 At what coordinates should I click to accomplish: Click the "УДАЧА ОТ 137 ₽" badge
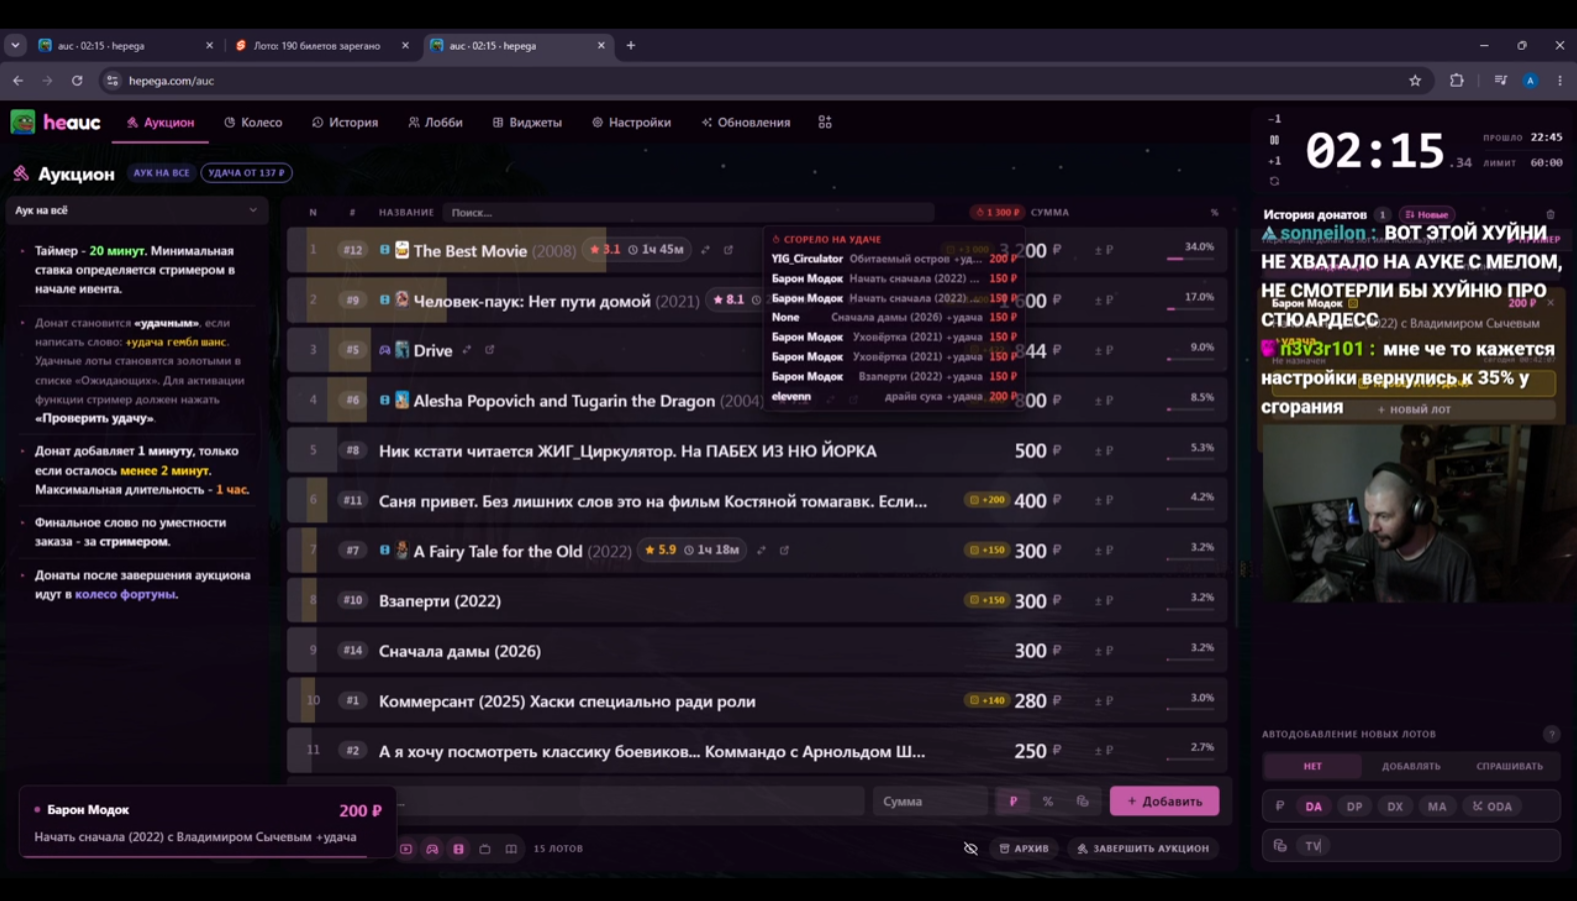click(x=246, y=173)
